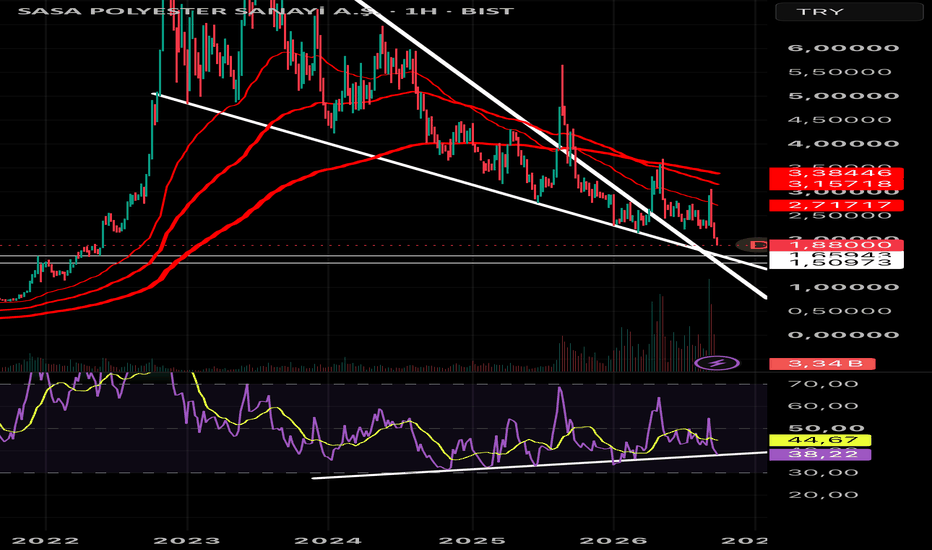Image resolution: width=932 pixels, height=550 pixels.
Task: Click the 1,88000 current price label
Action: pyautogui.click(x=836, y=245)
